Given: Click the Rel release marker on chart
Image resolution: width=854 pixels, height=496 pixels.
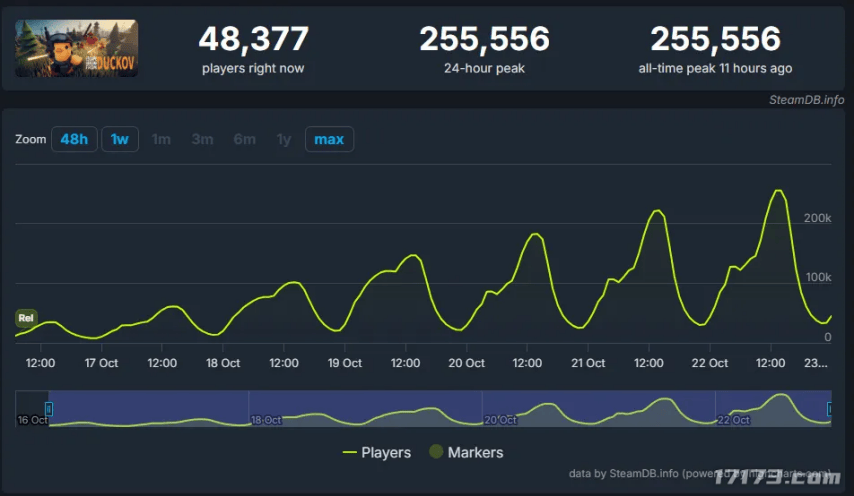Looking at the screenshot, I should tap(26, 318).
